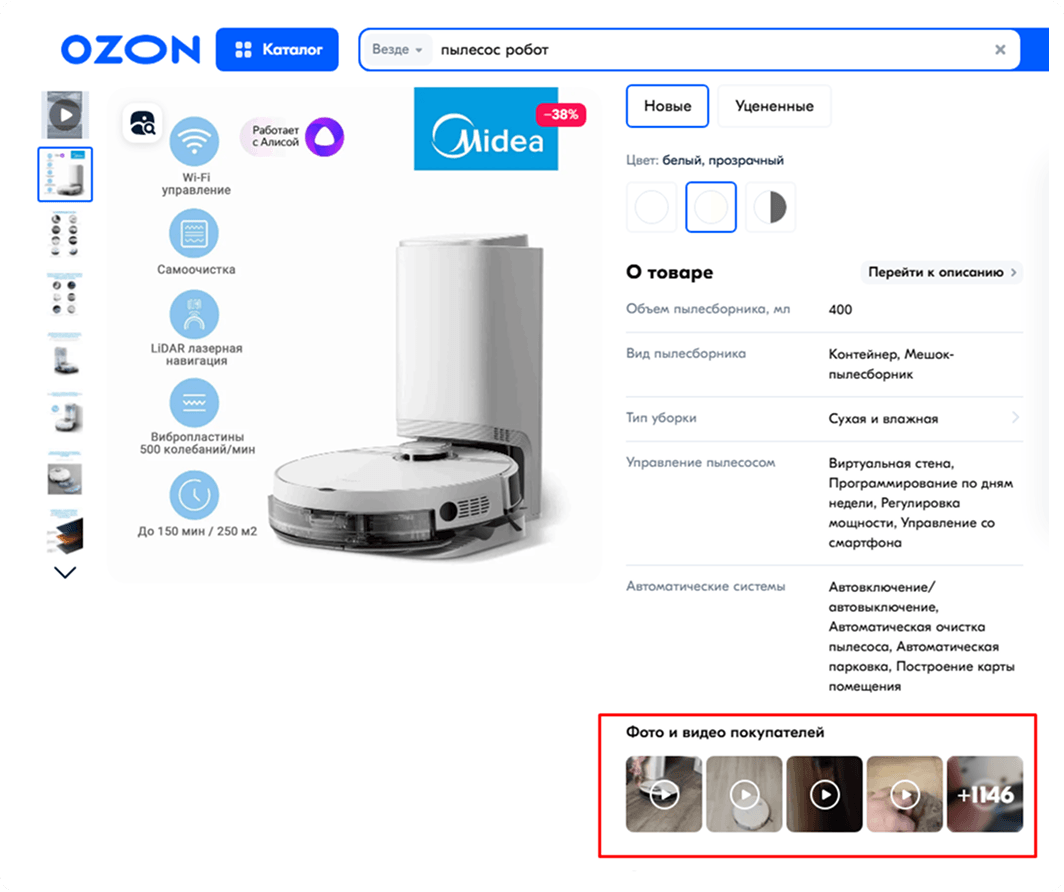Expand the Тип уборки row chevron
Screen dimensions: 1064x892
(x=1015, y=418)
